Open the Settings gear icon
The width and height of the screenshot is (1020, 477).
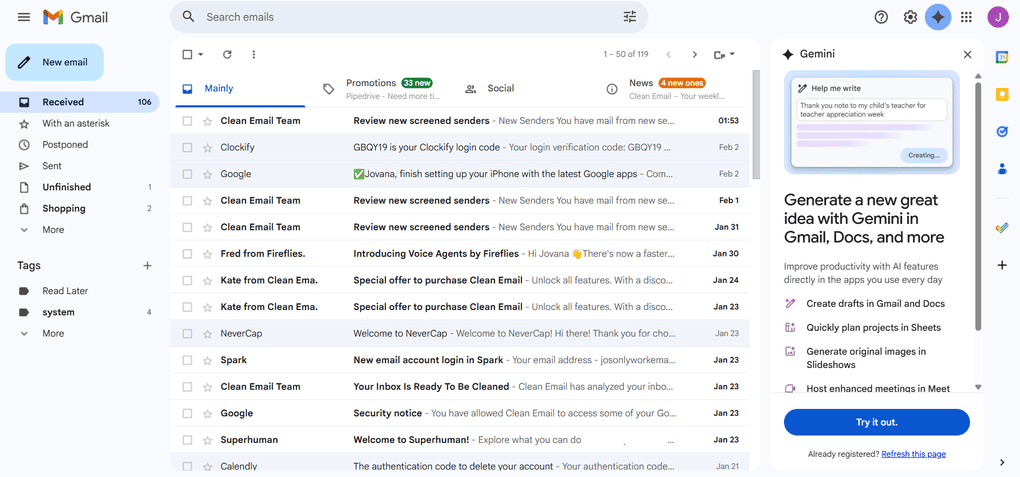click(x=910, y=18)
